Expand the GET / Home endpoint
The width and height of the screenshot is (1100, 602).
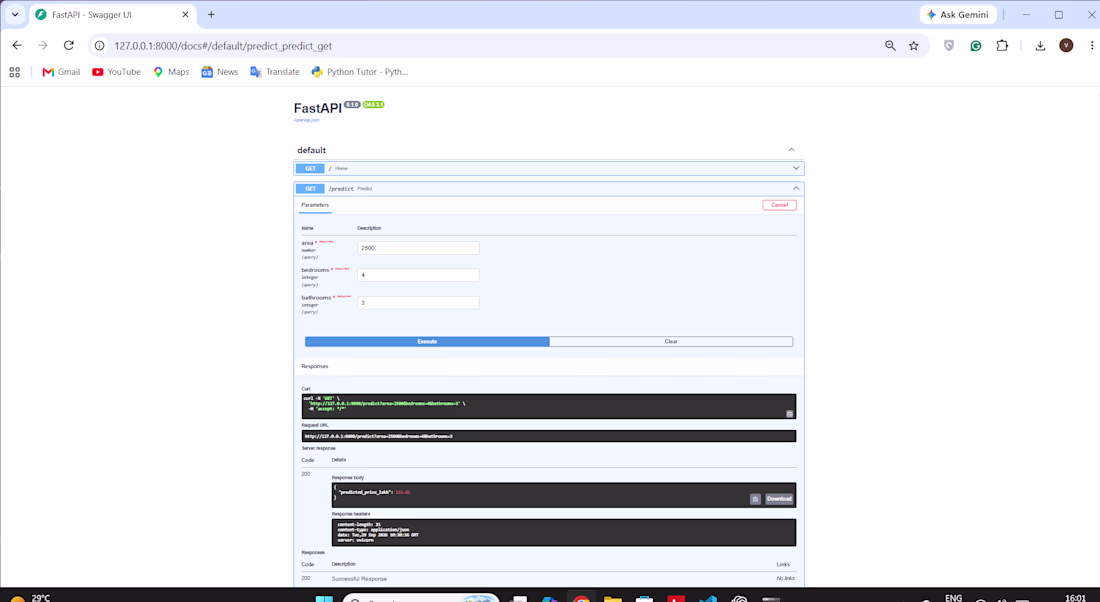click(549, 168)
